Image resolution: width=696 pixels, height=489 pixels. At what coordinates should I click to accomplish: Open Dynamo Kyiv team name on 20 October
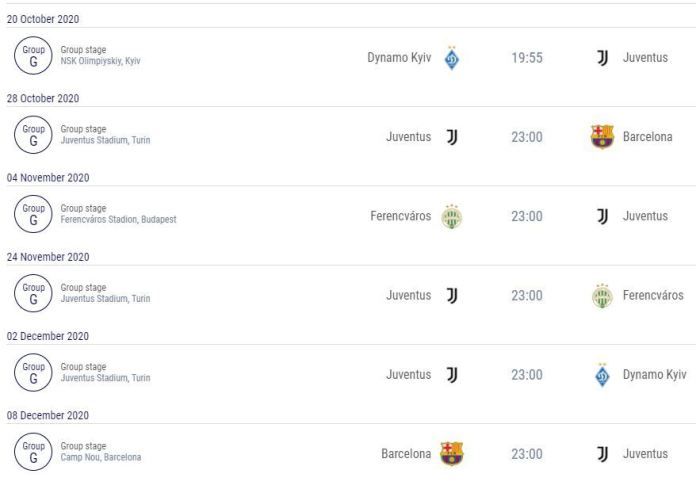(399, 58)
